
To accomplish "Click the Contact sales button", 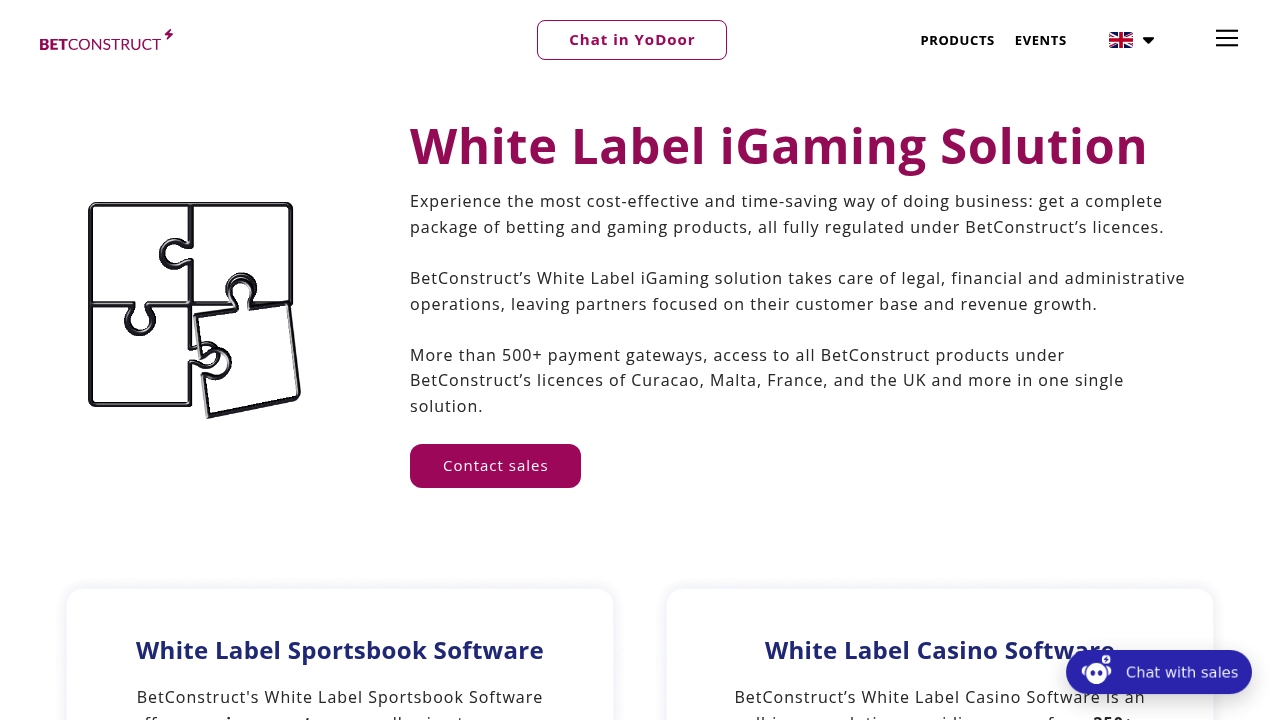I will click(495, 465).
